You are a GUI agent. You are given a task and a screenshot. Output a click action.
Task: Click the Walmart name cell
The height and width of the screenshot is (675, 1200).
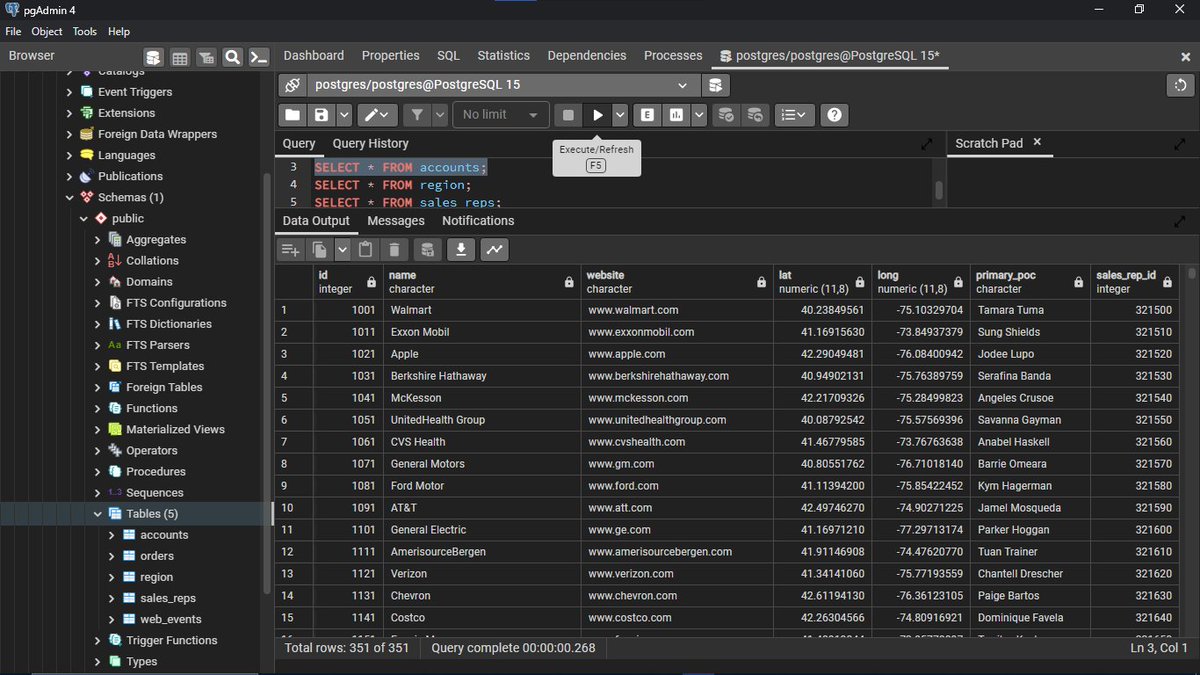(482, 310)
